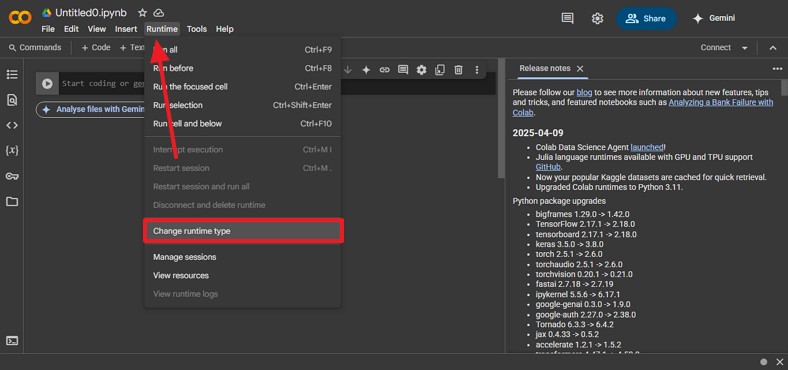Open the secrets key sidebar icon
The image size is (788, 370).
(x=12, y=176)
